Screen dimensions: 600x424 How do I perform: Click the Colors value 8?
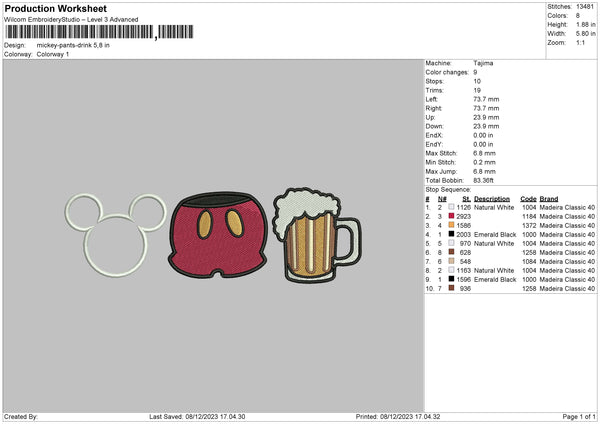click(x=578, y=16)
